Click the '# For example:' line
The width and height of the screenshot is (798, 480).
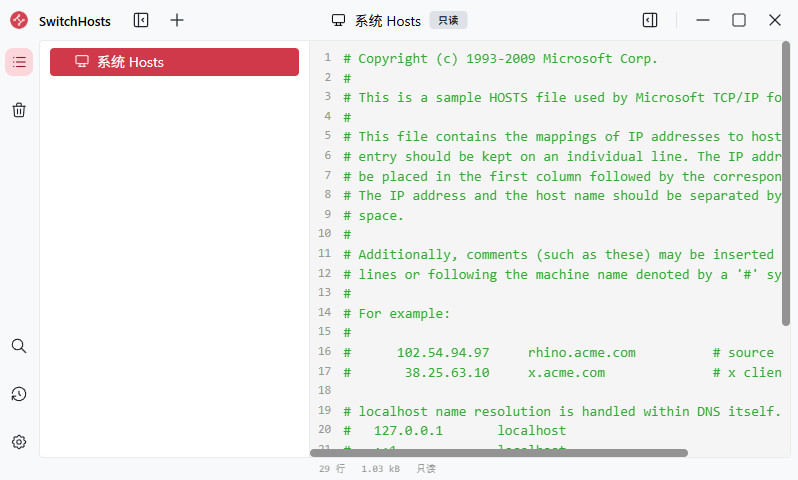[396, 314]
